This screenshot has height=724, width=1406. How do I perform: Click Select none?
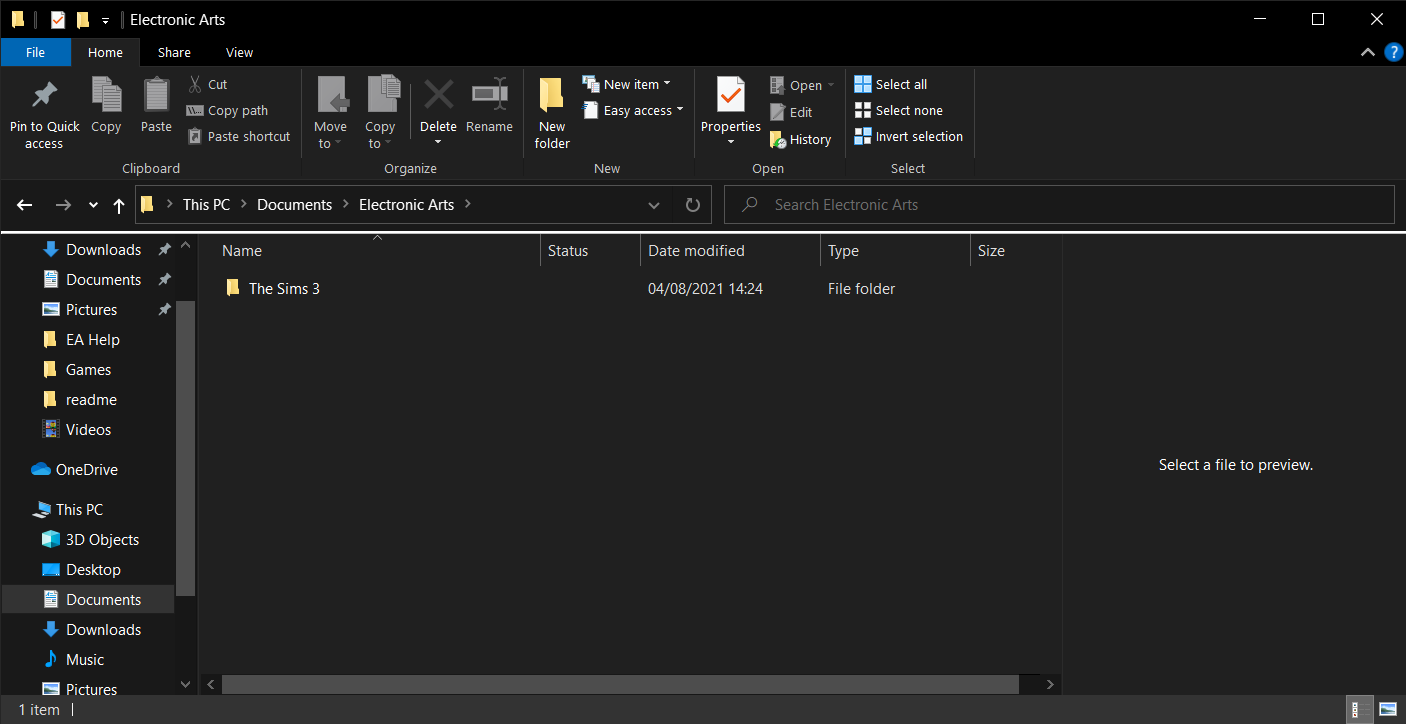[x=899, y=111]
